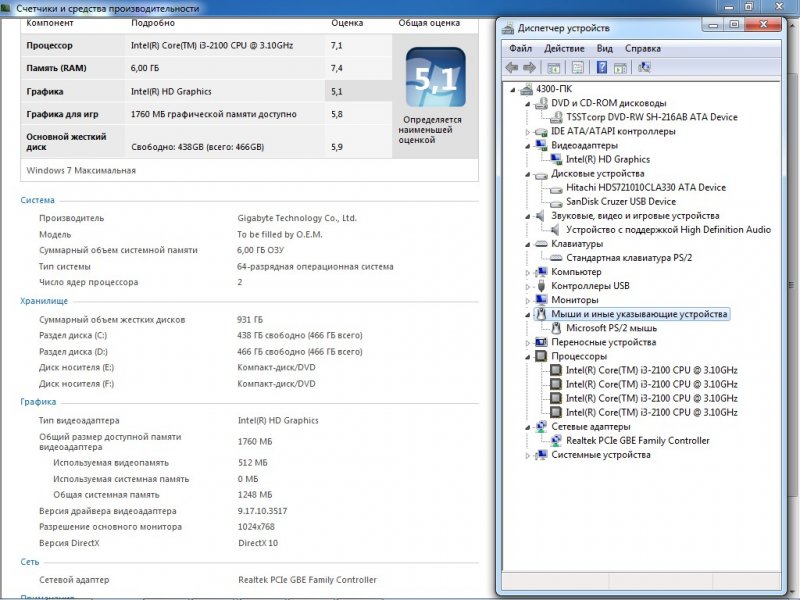Image resolution: width=800 pixels, height=600 pixels.
Task: Click the blue Help question mark icon
Action: [x=603, y=67]
